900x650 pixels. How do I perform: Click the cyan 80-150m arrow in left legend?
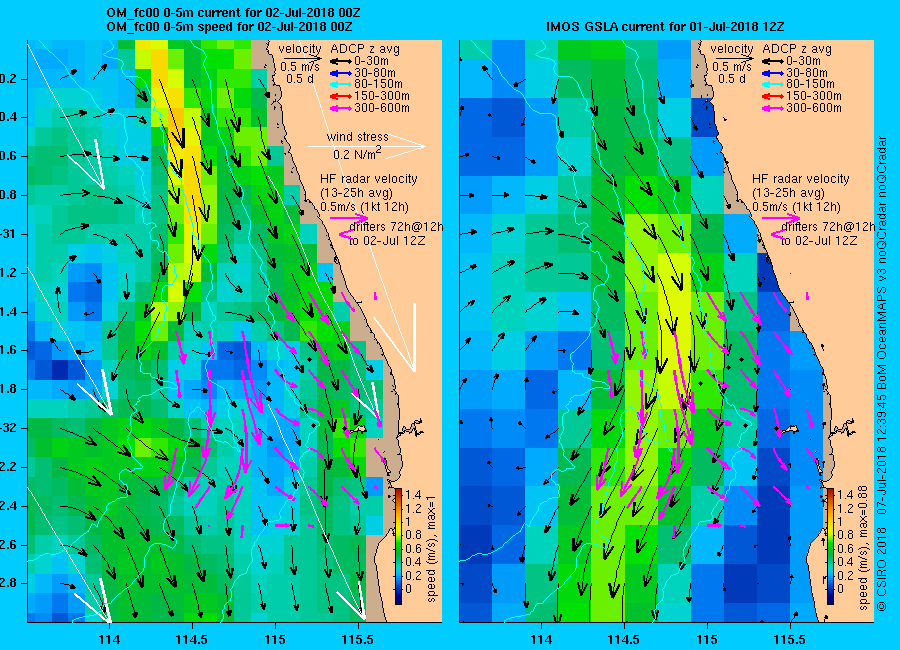point(342,84)
